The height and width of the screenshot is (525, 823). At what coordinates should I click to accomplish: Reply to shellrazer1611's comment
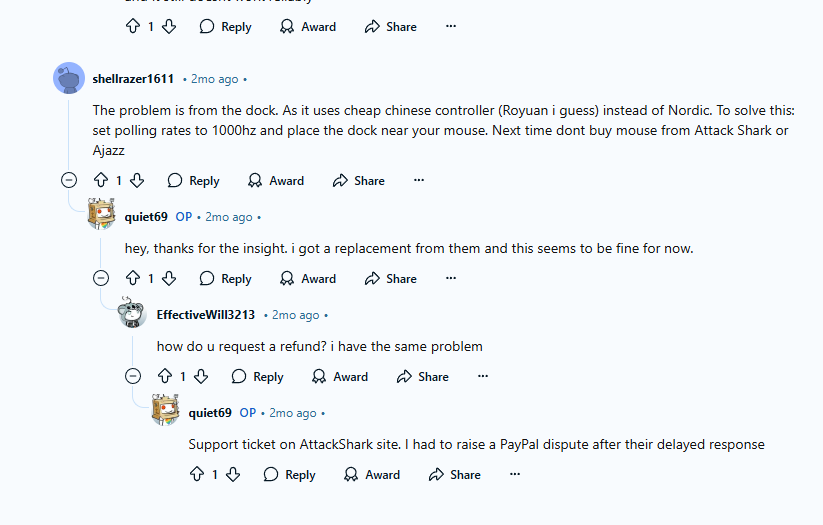click(x=193, y=181)
